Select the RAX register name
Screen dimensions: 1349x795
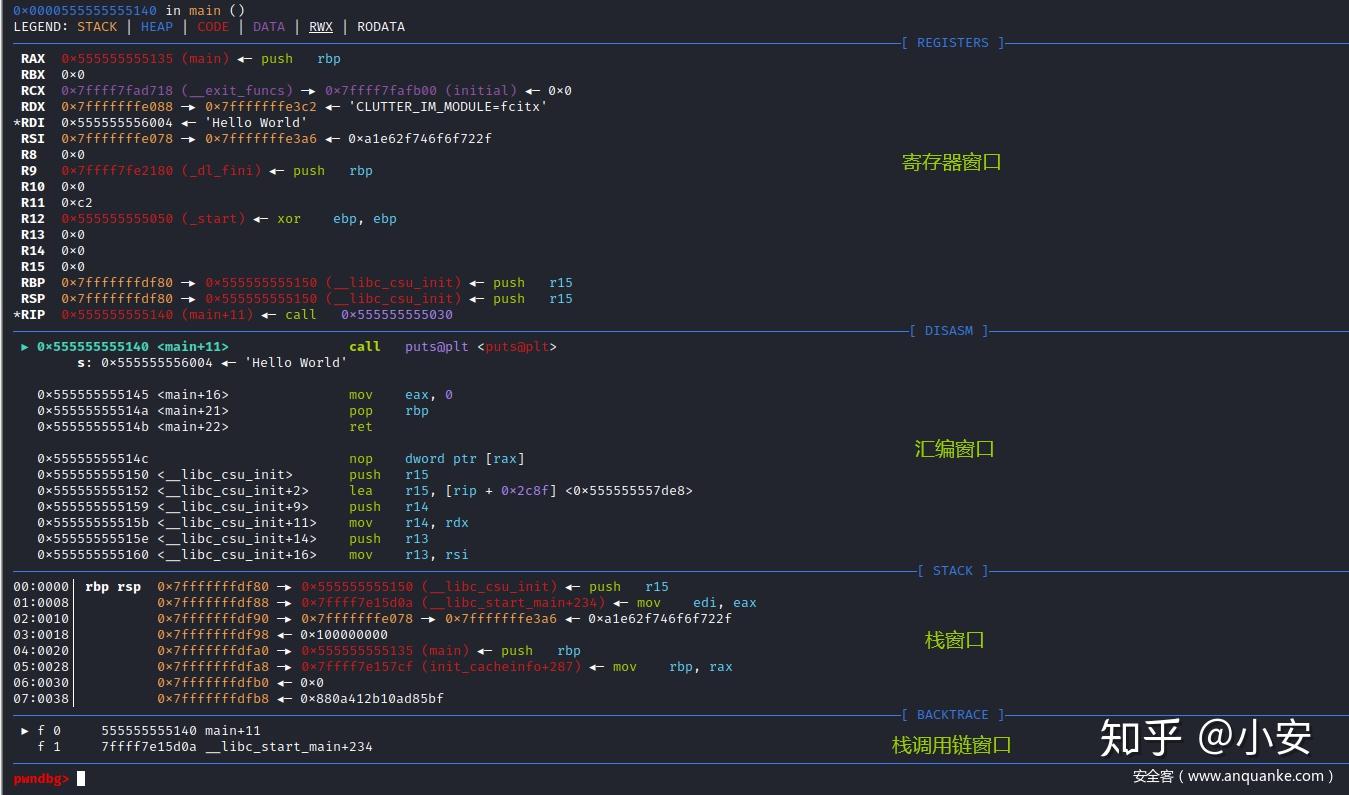coord(33,58)
